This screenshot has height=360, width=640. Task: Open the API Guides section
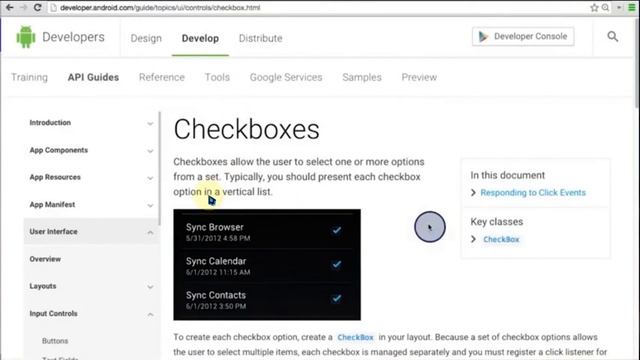coord(93,77)
